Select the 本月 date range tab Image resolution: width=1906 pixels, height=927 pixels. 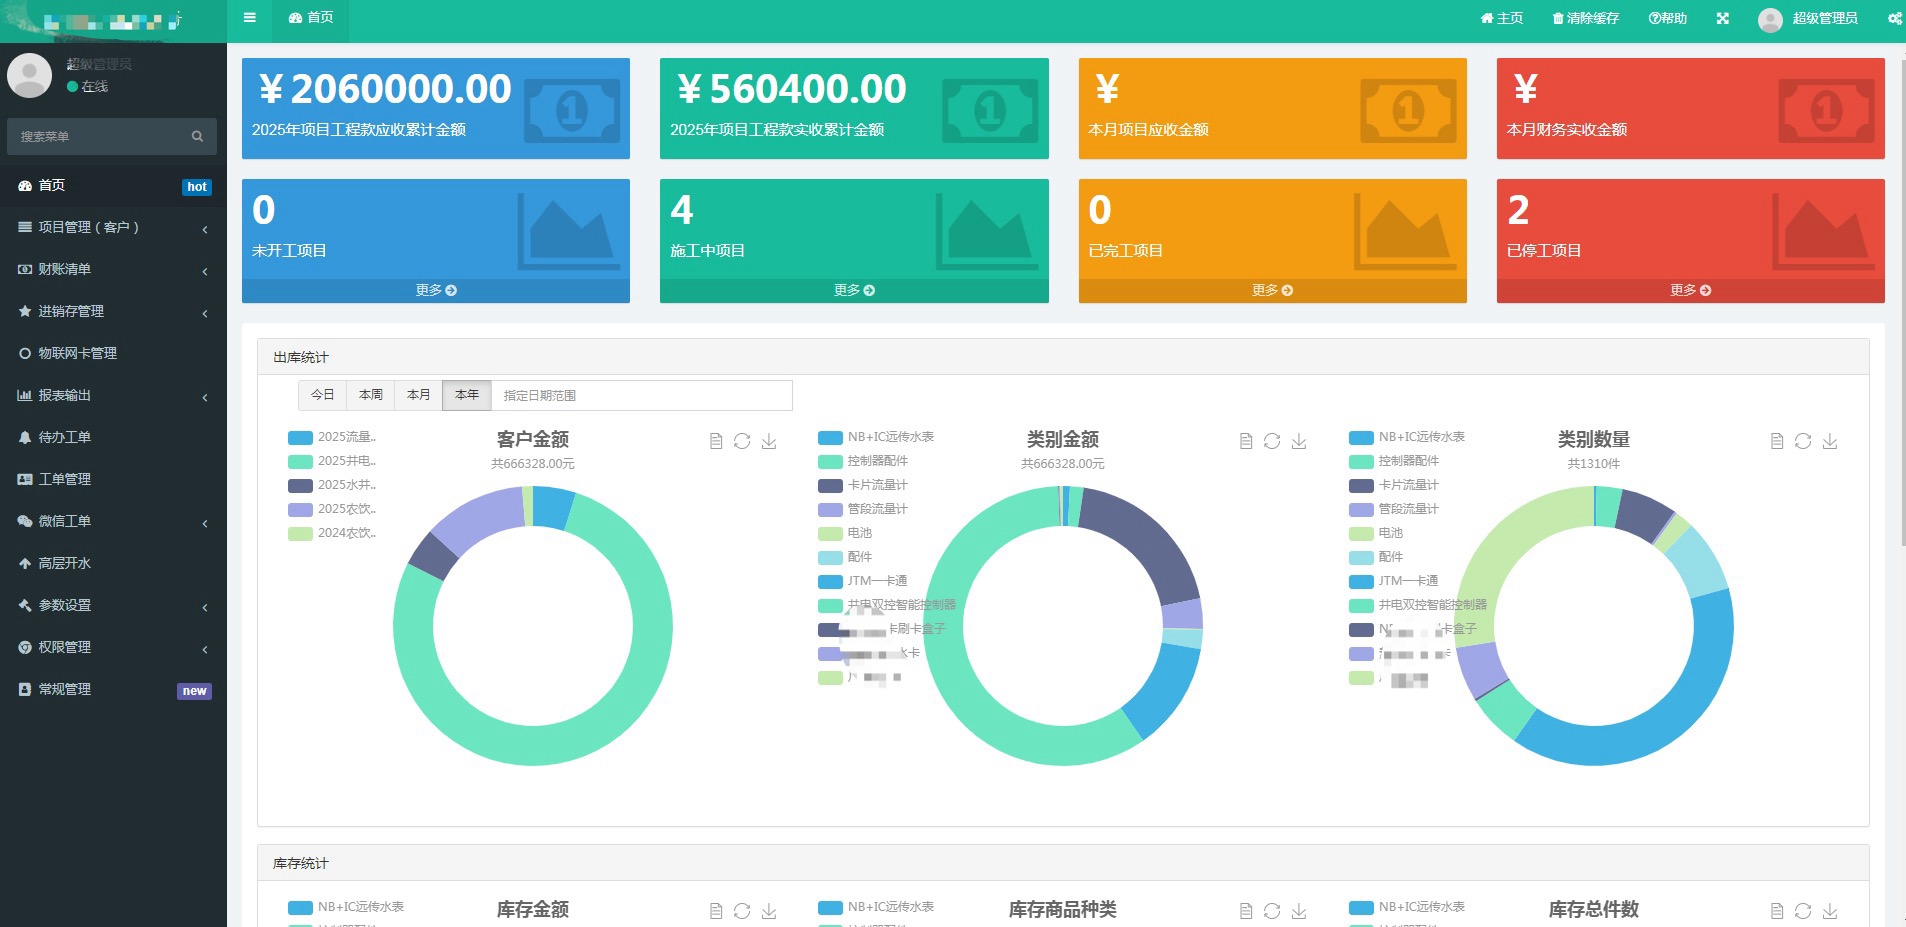pyautogui.click(x=418, y=395)
